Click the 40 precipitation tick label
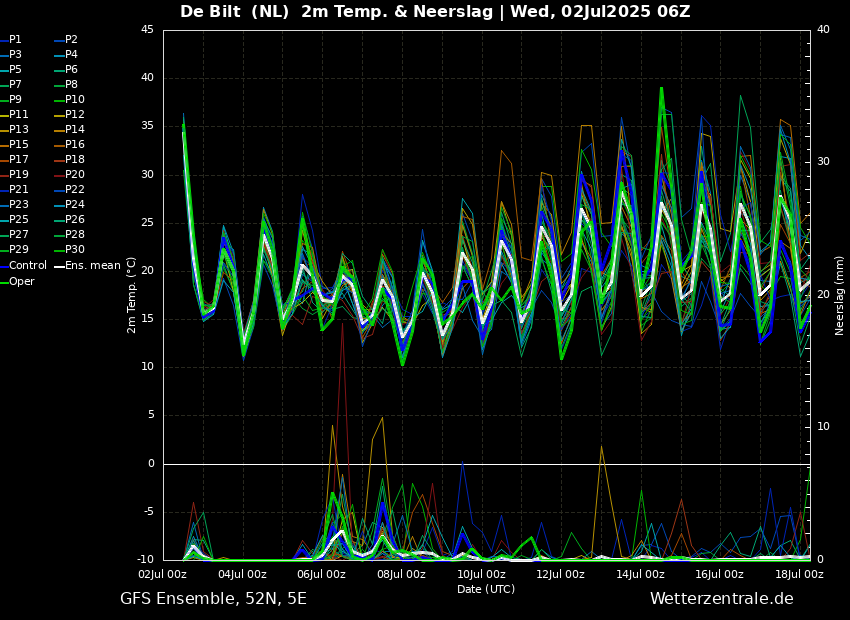850x620 pixels. pyautogui.click(x=823, y=30)
